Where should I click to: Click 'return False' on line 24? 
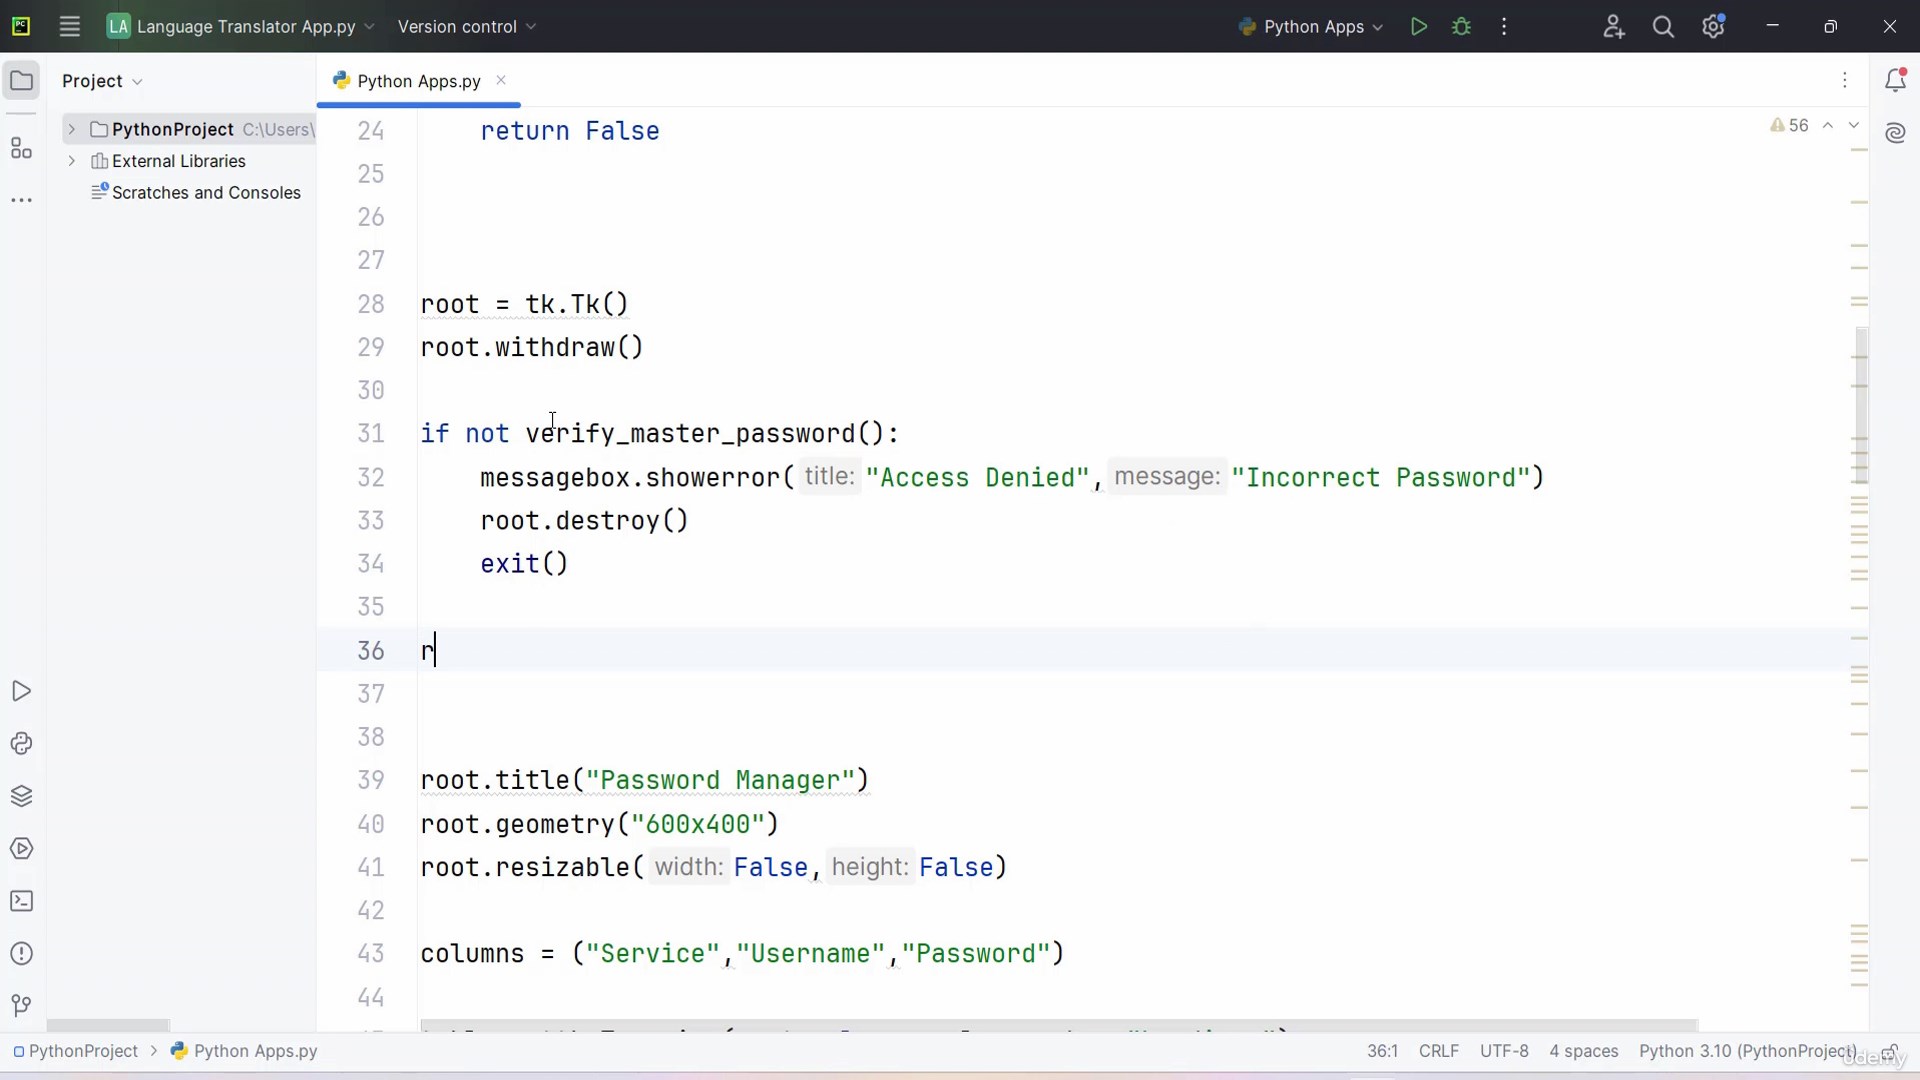click(x=570, y=131)
